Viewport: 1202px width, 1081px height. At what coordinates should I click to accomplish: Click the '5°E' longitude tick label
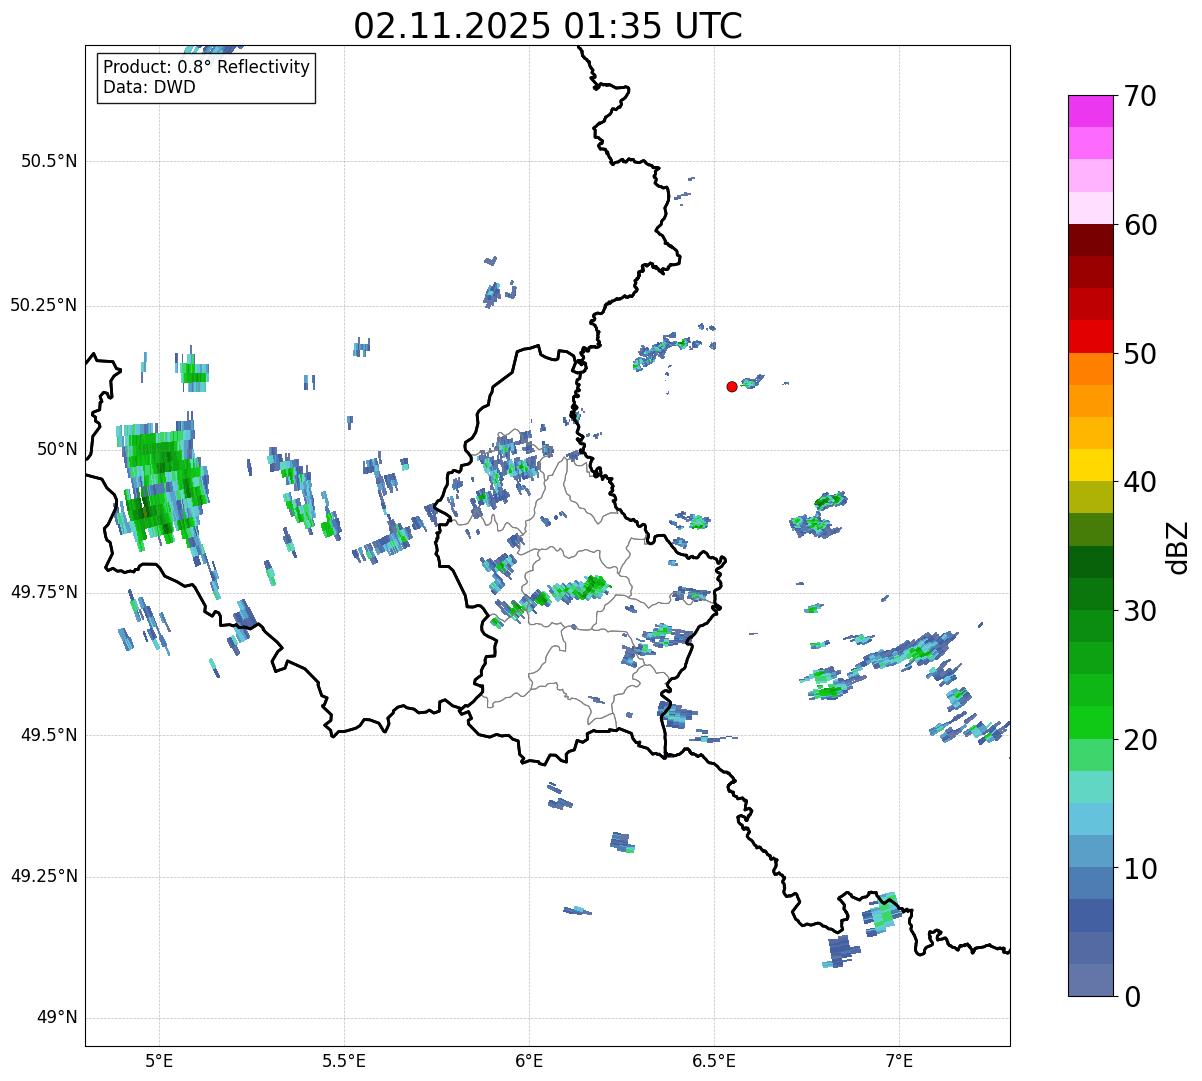(159, 1061)
